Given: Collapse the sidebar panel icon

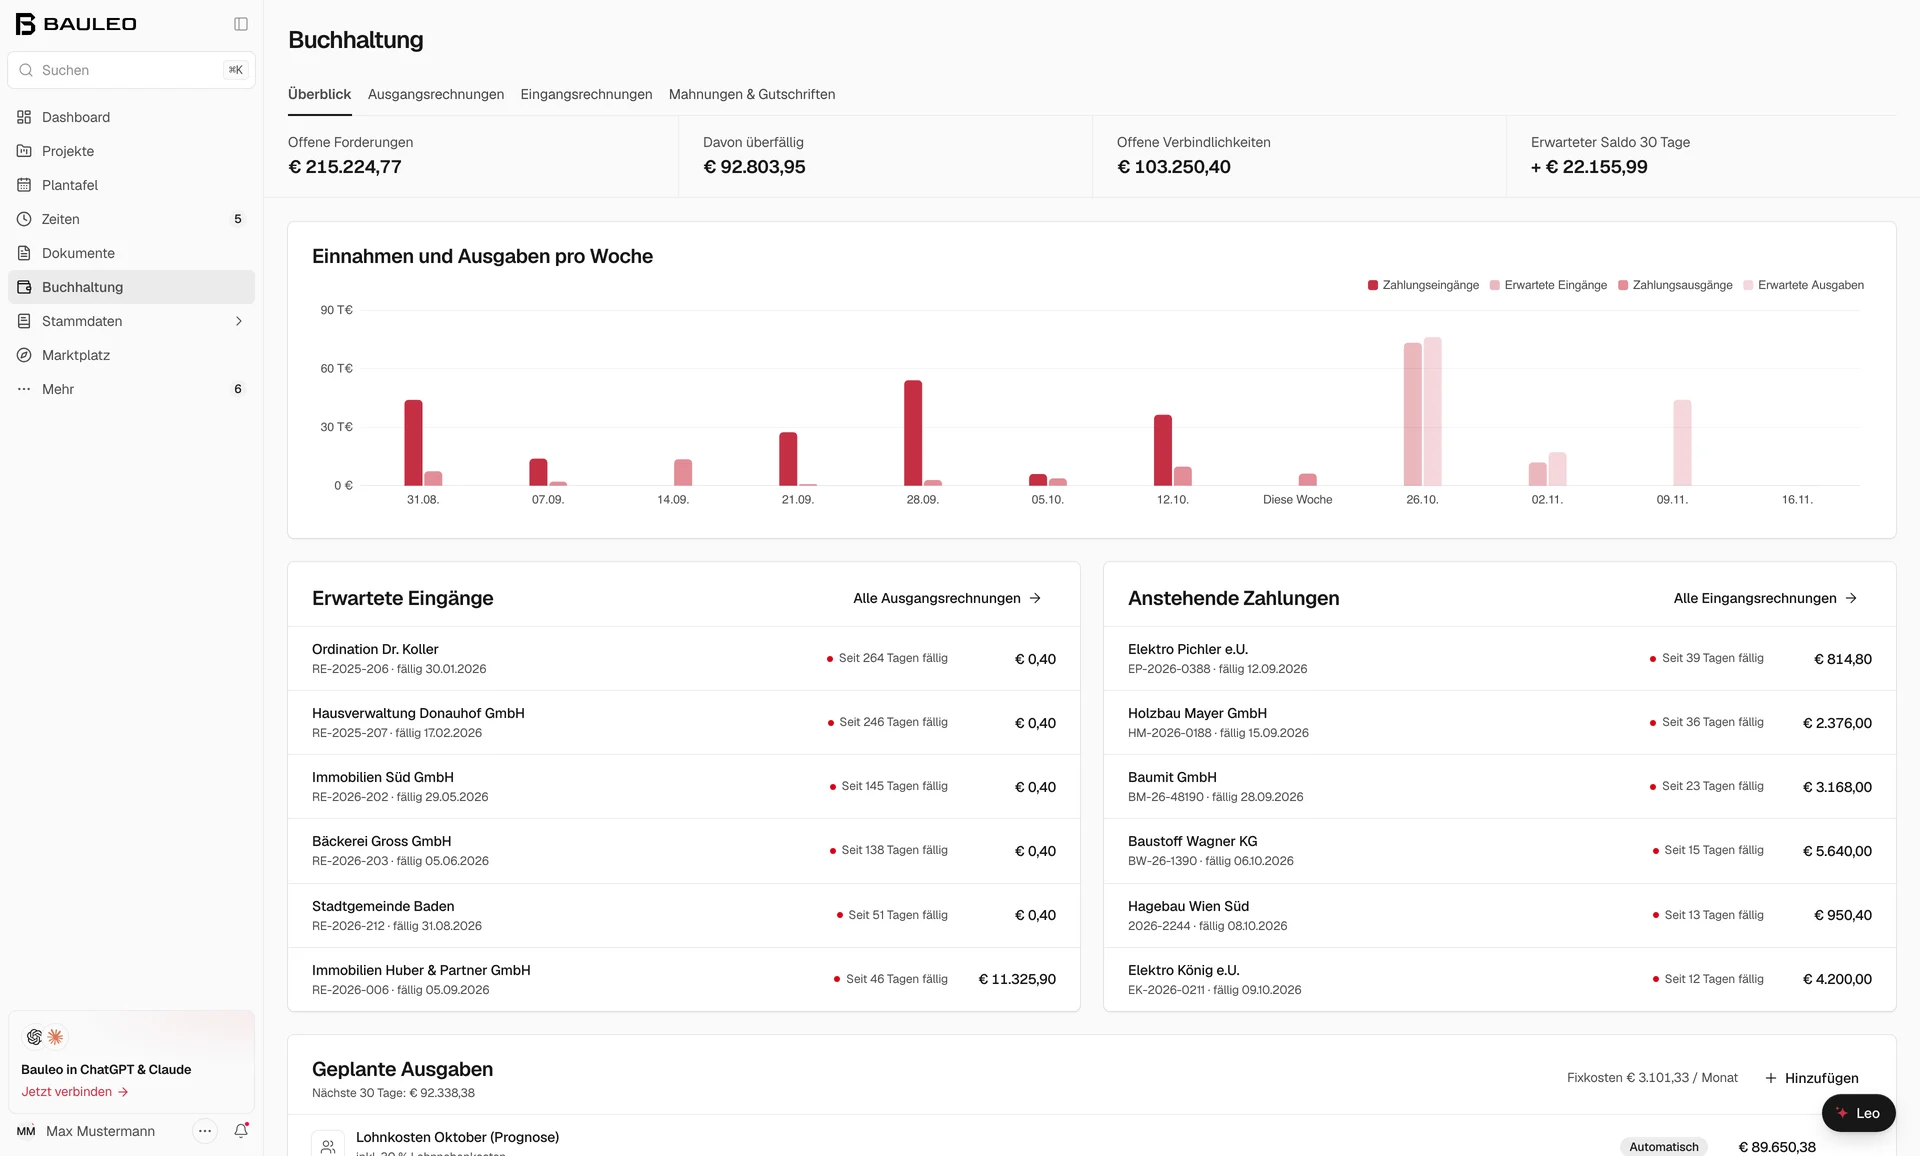Looking at the screenshot, I should [241, 24].
